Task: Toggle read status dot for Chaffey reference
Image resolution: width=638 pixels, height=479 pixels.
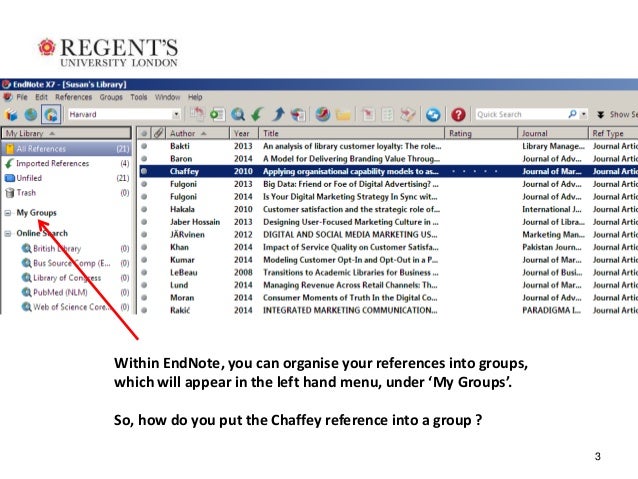Action: coord(144,171)
